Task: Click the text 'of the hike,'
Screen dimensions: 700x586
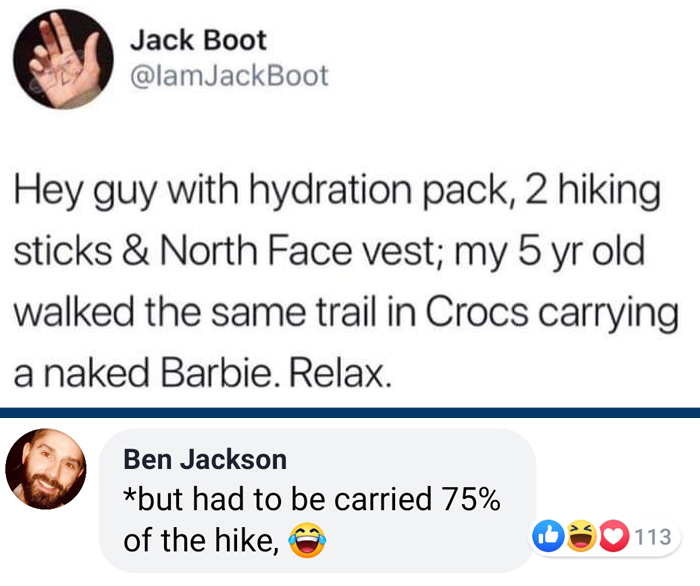Action: click(201, 540)
